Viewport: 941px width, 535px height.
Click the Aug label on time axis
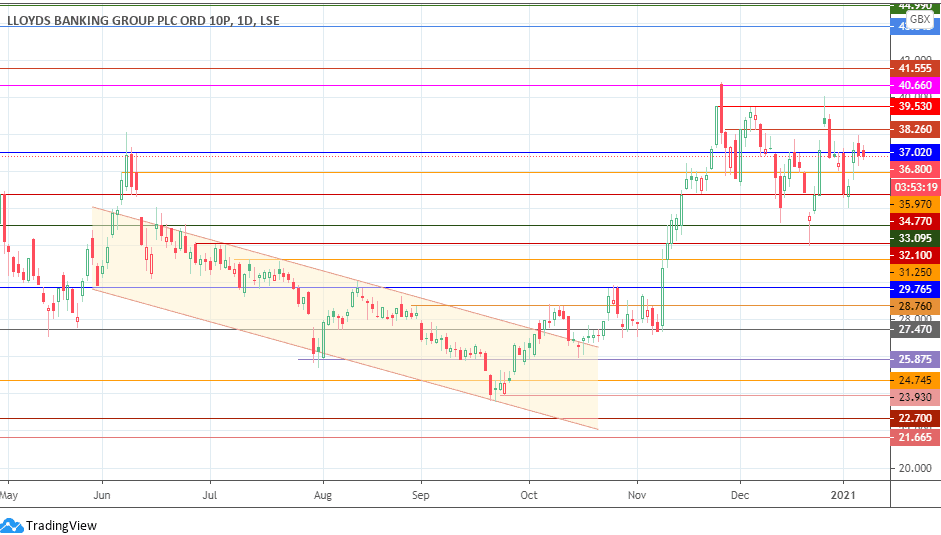tap(323, 495)
